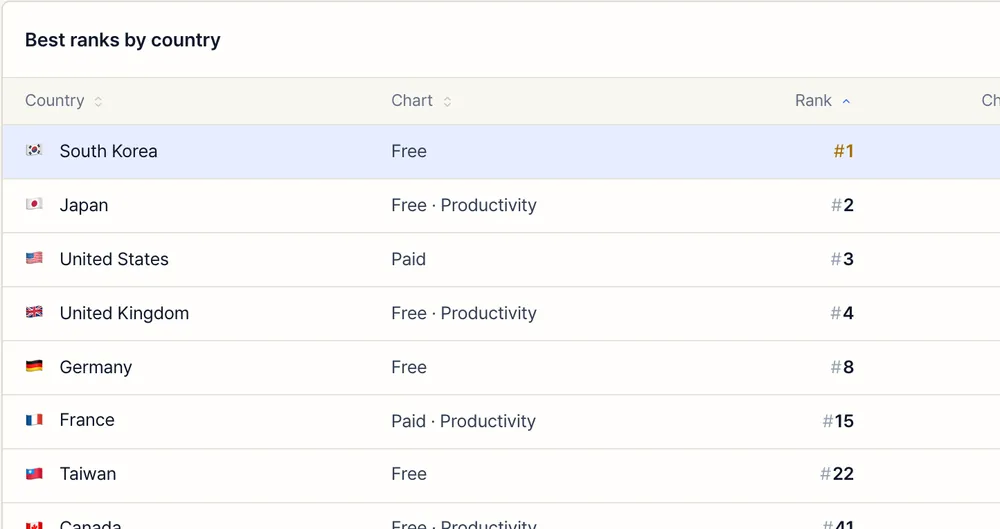Click the Free chart cell for South Korea
The image size is (1000, 529).
coord(409,151)
